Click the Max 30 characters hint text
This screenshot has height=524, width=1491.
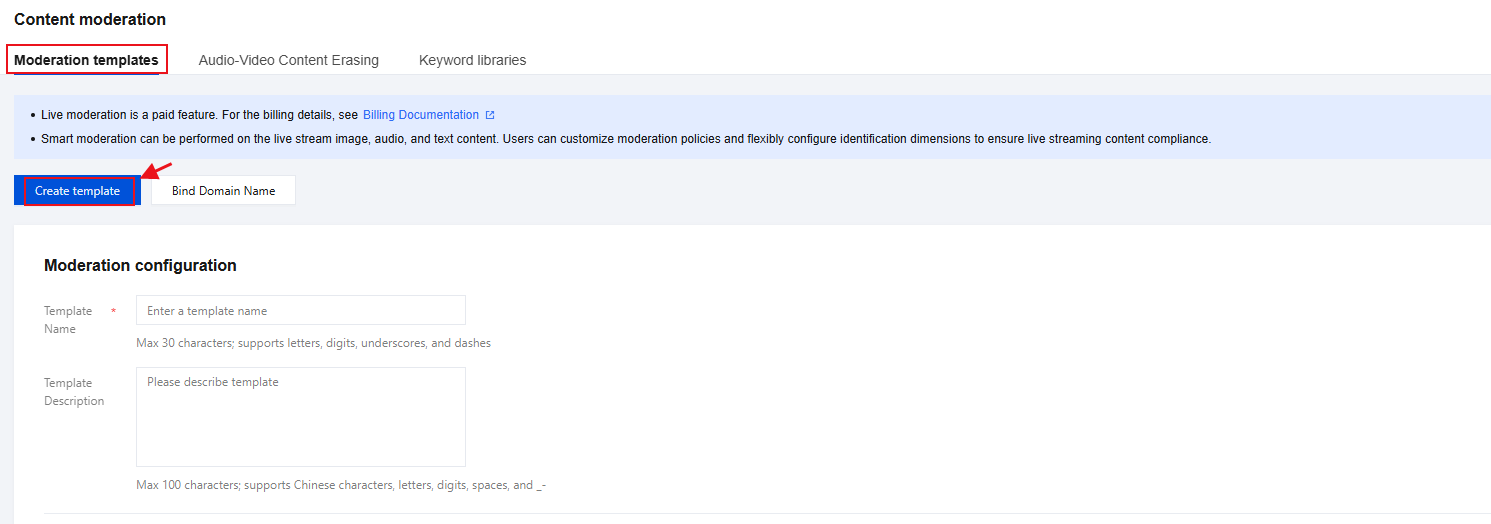[x=313, y=343]
